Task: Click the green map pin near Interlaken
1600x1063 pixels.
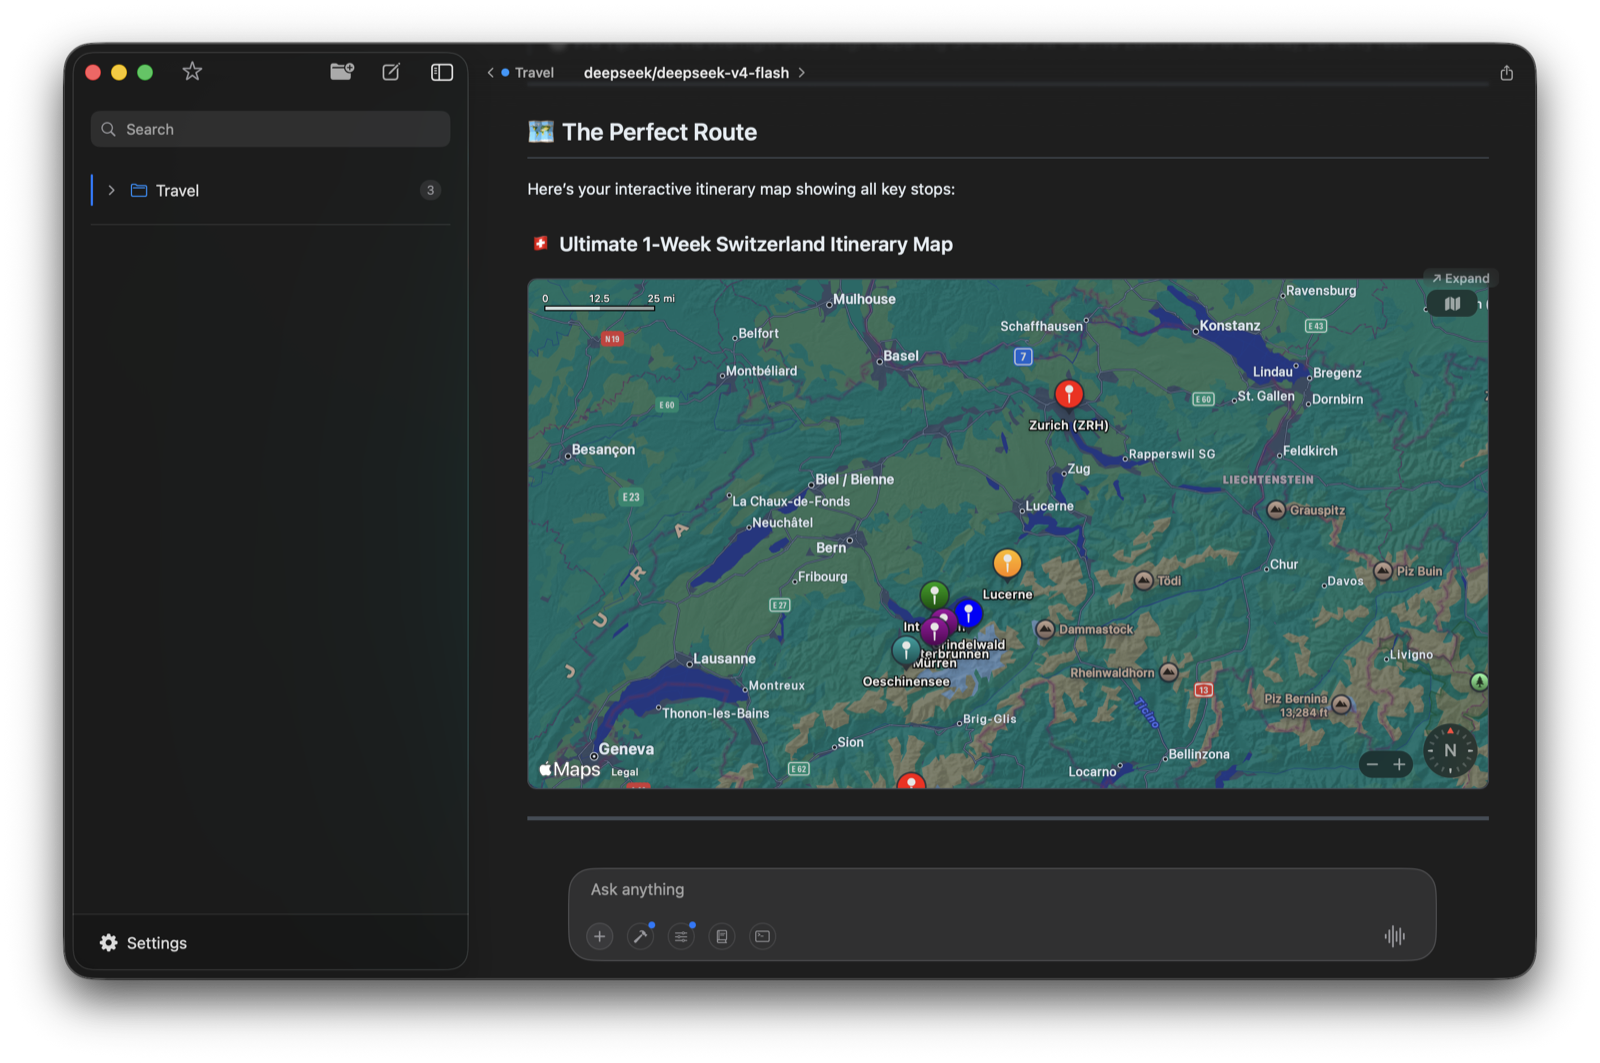Action: tap(934, 595)
